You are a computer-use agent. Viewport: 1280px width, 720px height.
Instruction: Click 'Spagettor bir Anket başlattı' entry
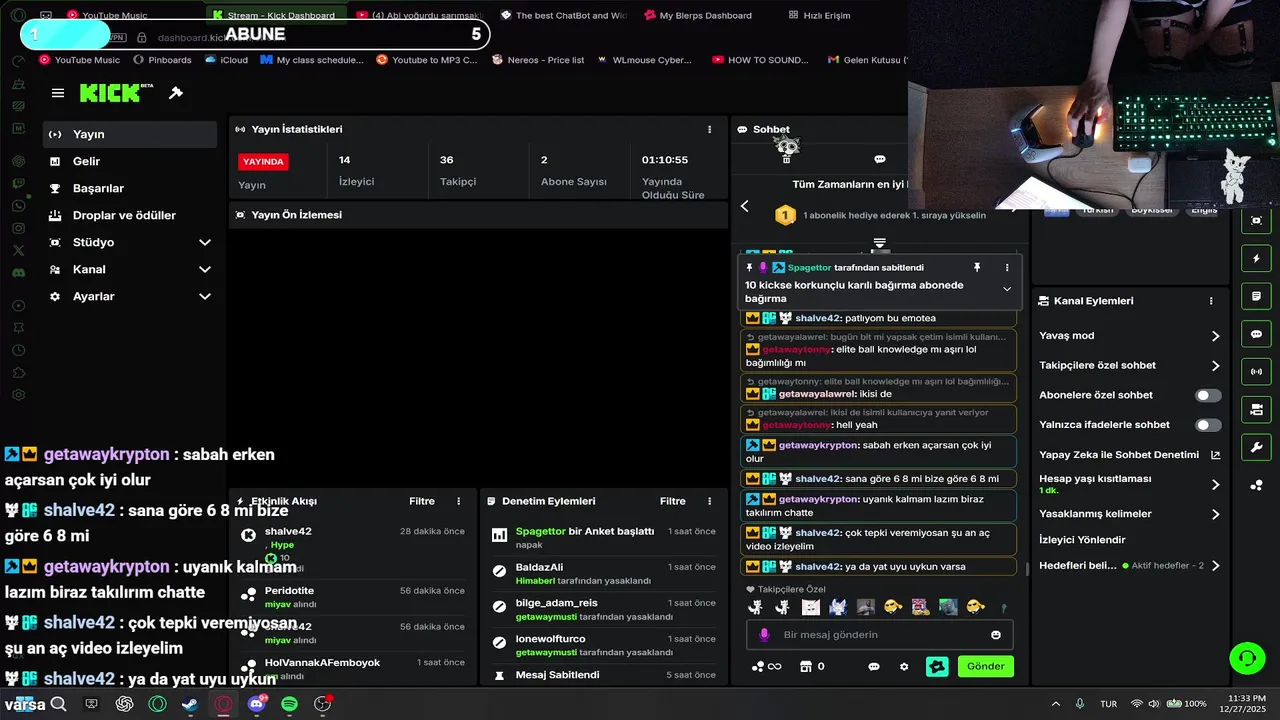(x=585, y=531)
